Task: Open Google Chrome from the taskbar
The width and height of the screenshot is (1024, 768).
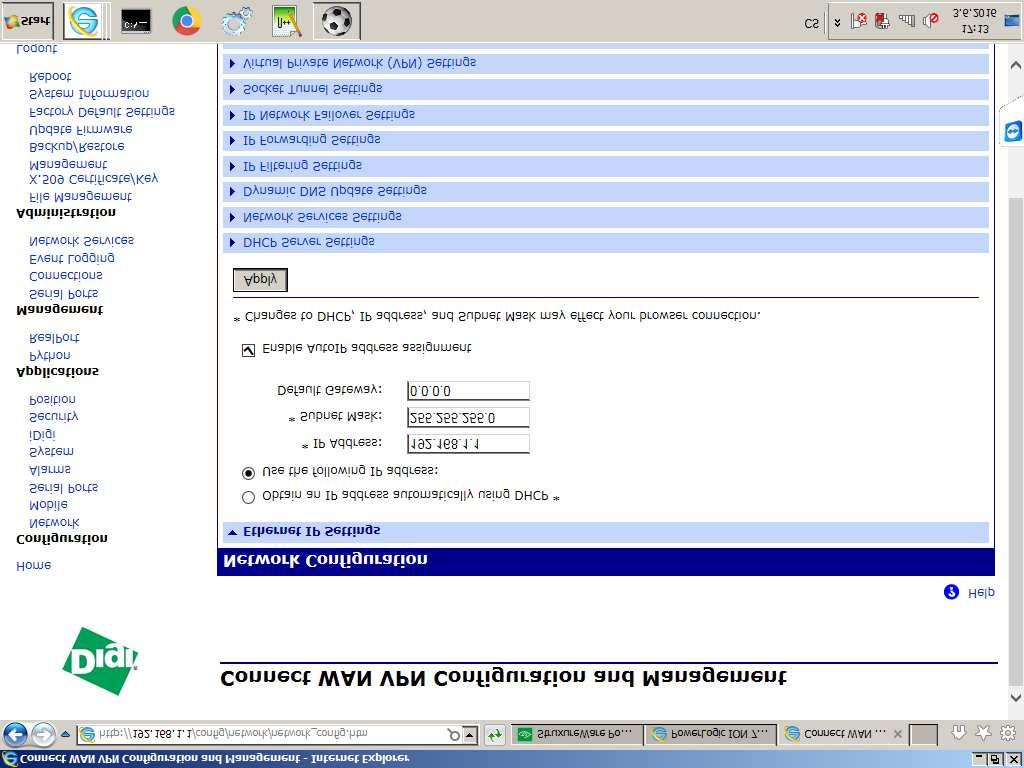Action: (186, 22)
